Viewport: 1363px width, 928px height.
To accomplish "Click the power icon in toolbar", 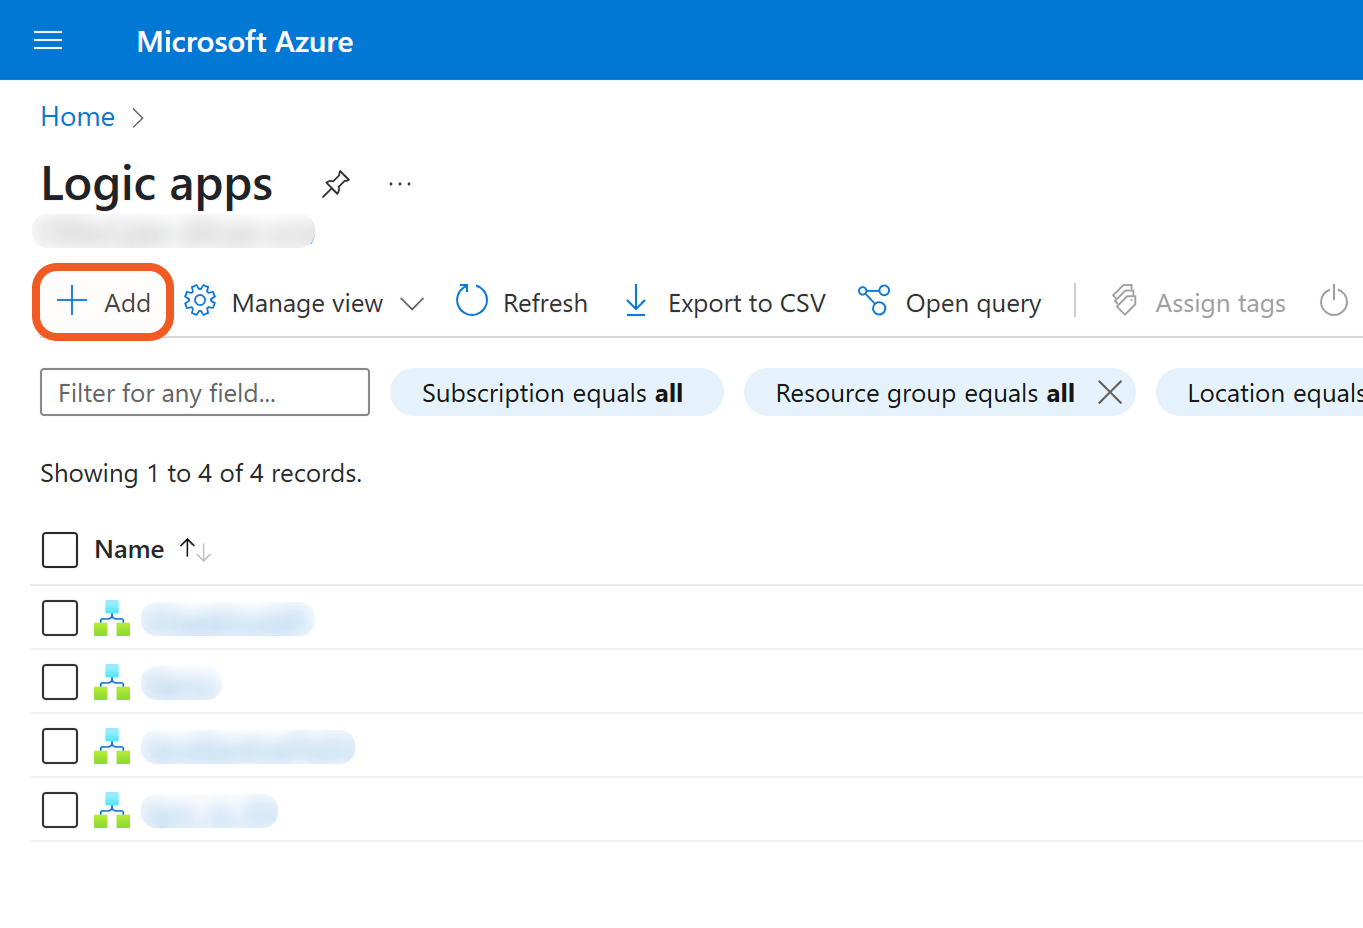I will [x=1333, y=301].
